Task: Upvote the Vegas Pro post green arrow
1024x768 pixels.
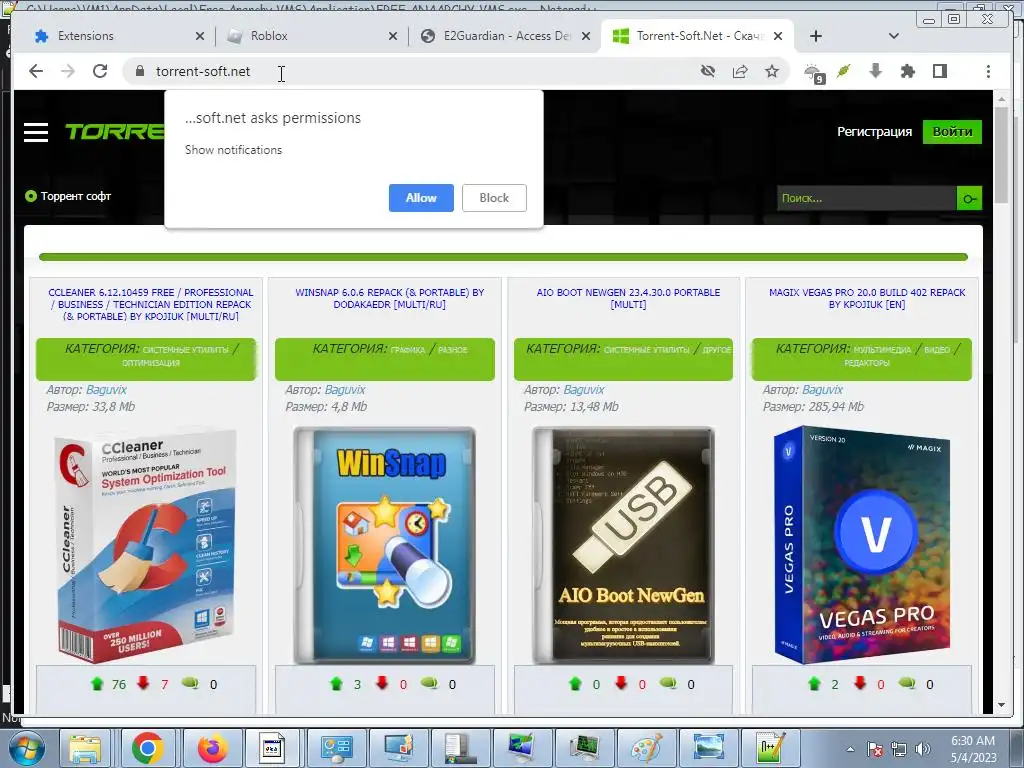Action: pos(814,684)
